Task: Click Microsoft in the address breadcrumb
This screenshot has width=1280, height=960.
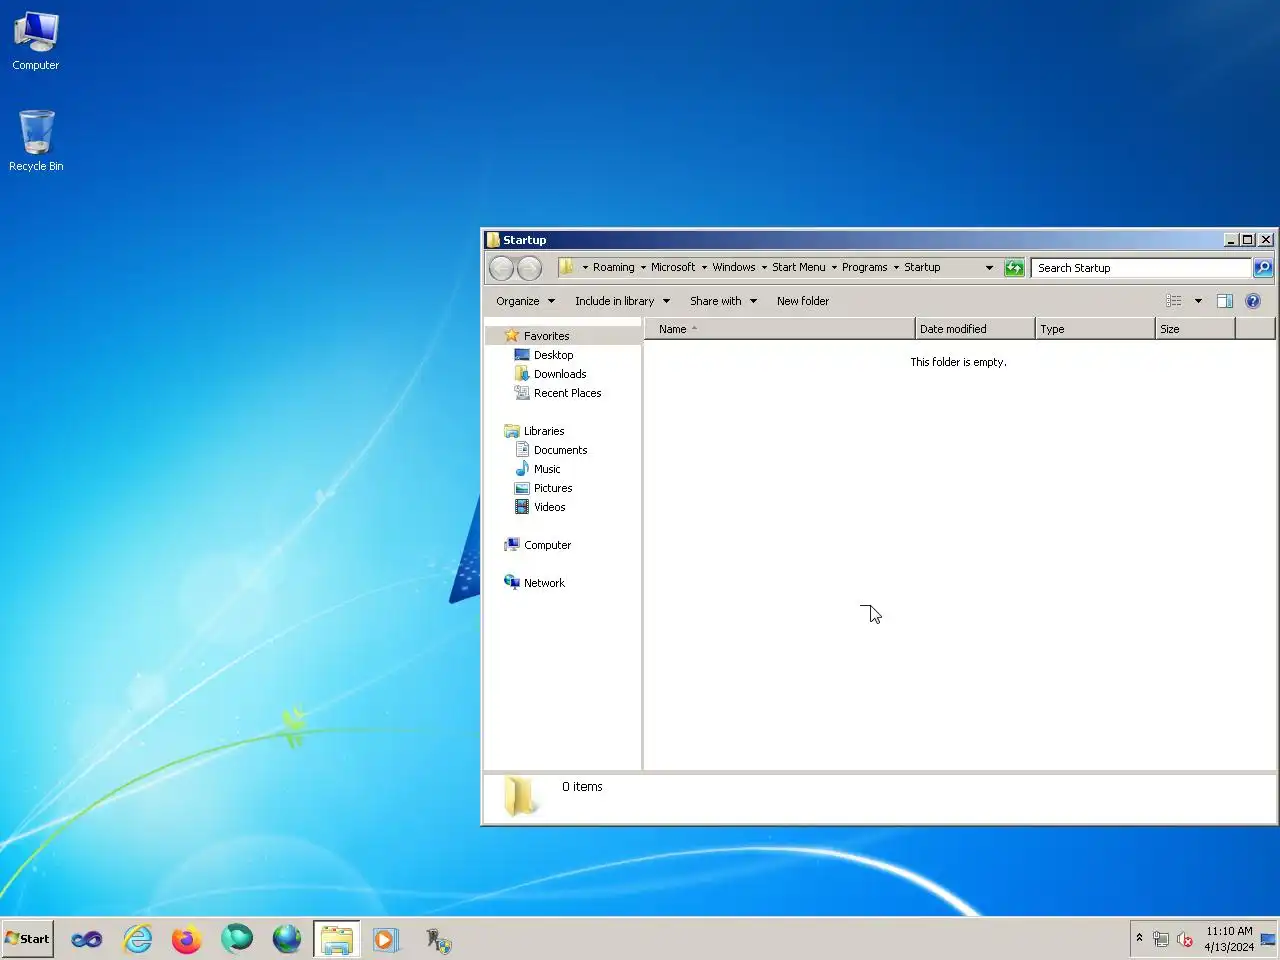Action: pyautogui.click(x=673, y=267)
